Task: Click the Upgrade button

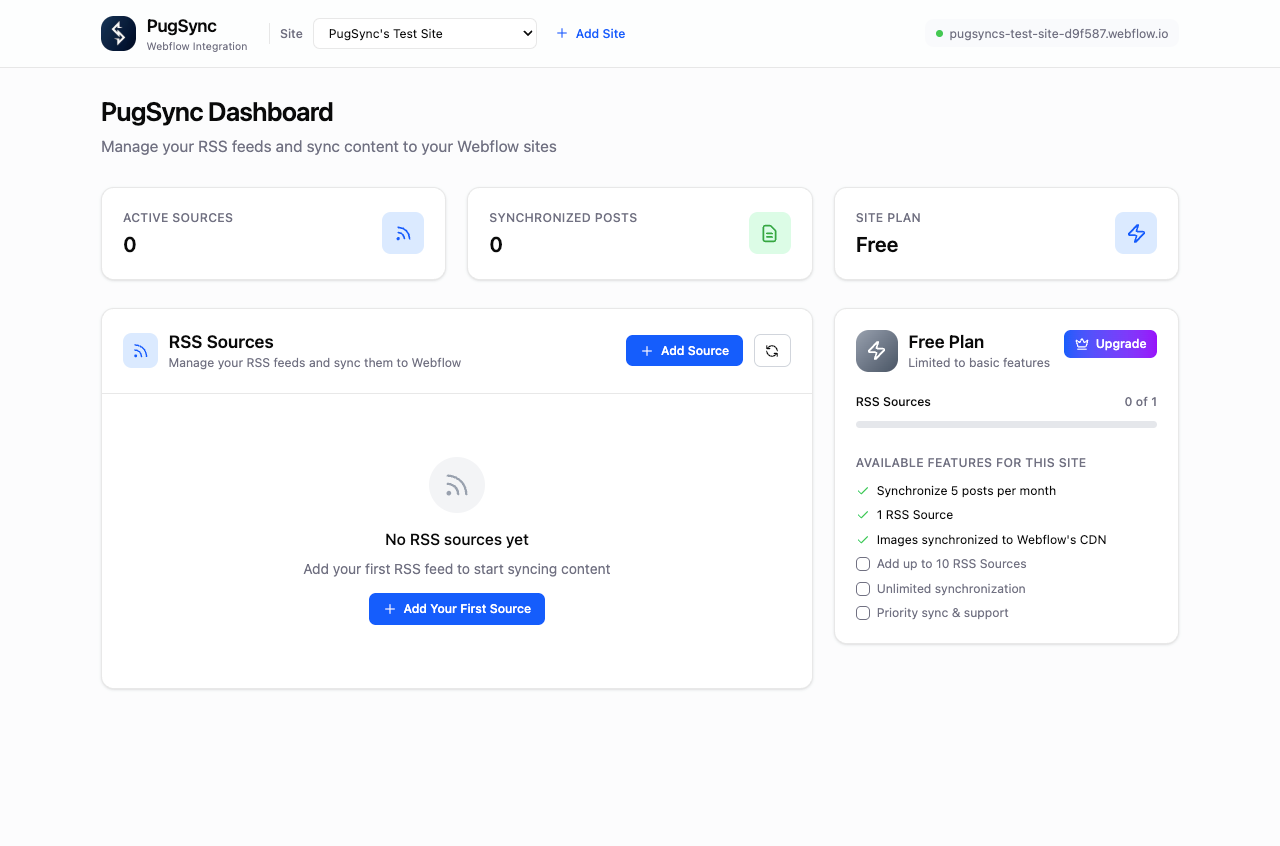Action: point(1110,343)
